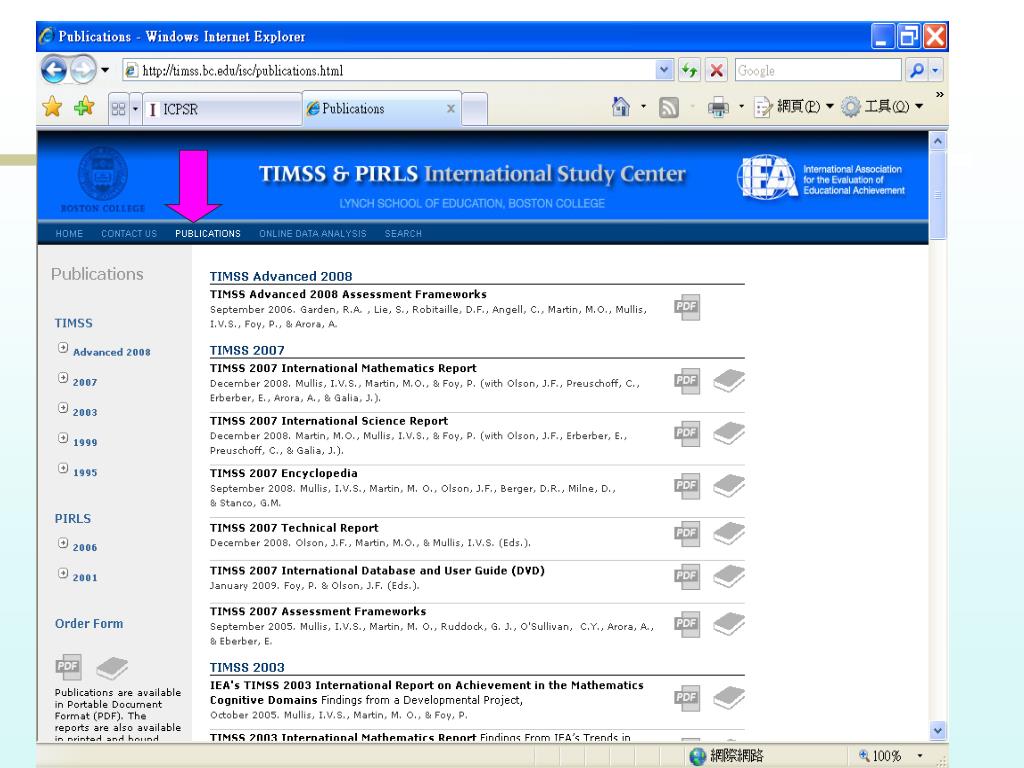Screen dimensions: 1024x768
Task: Click the browser Back arrow button
Action: [54, 69]
